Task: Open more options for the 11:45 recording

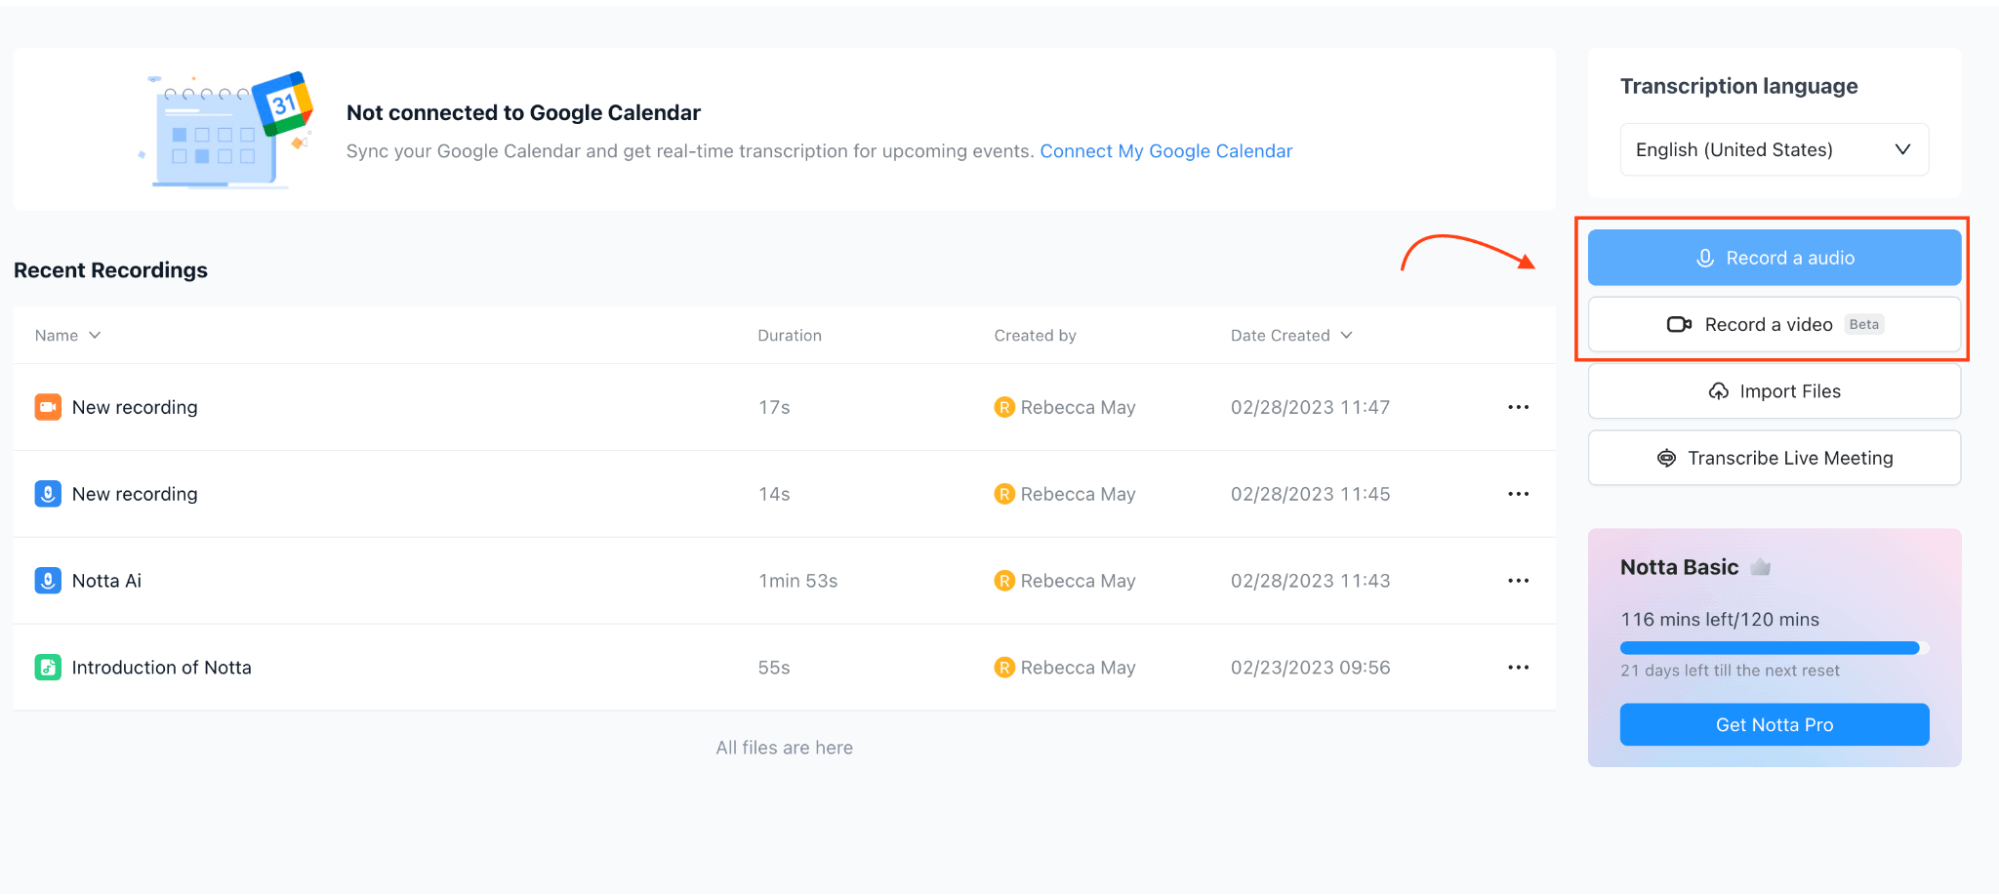Action: [1518, 494]
